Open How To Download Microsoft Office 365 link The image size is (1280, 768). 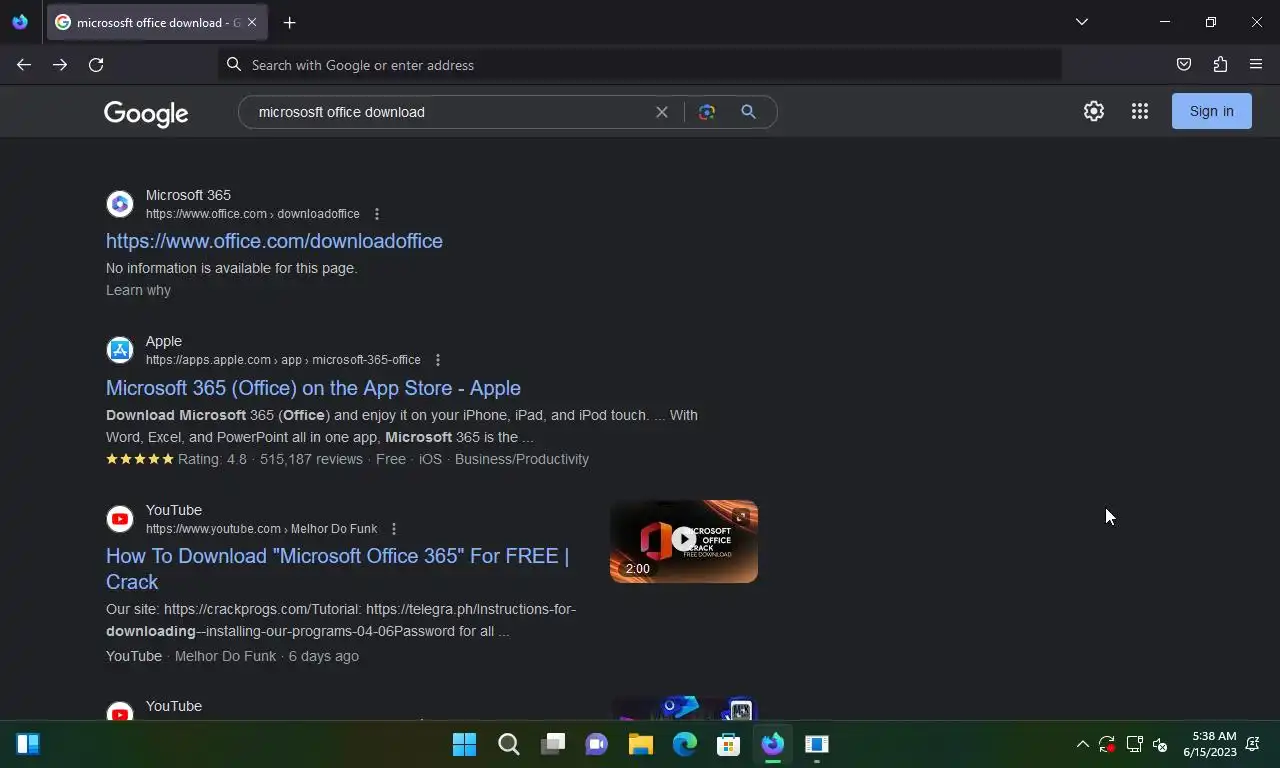(x=338, y=569)
